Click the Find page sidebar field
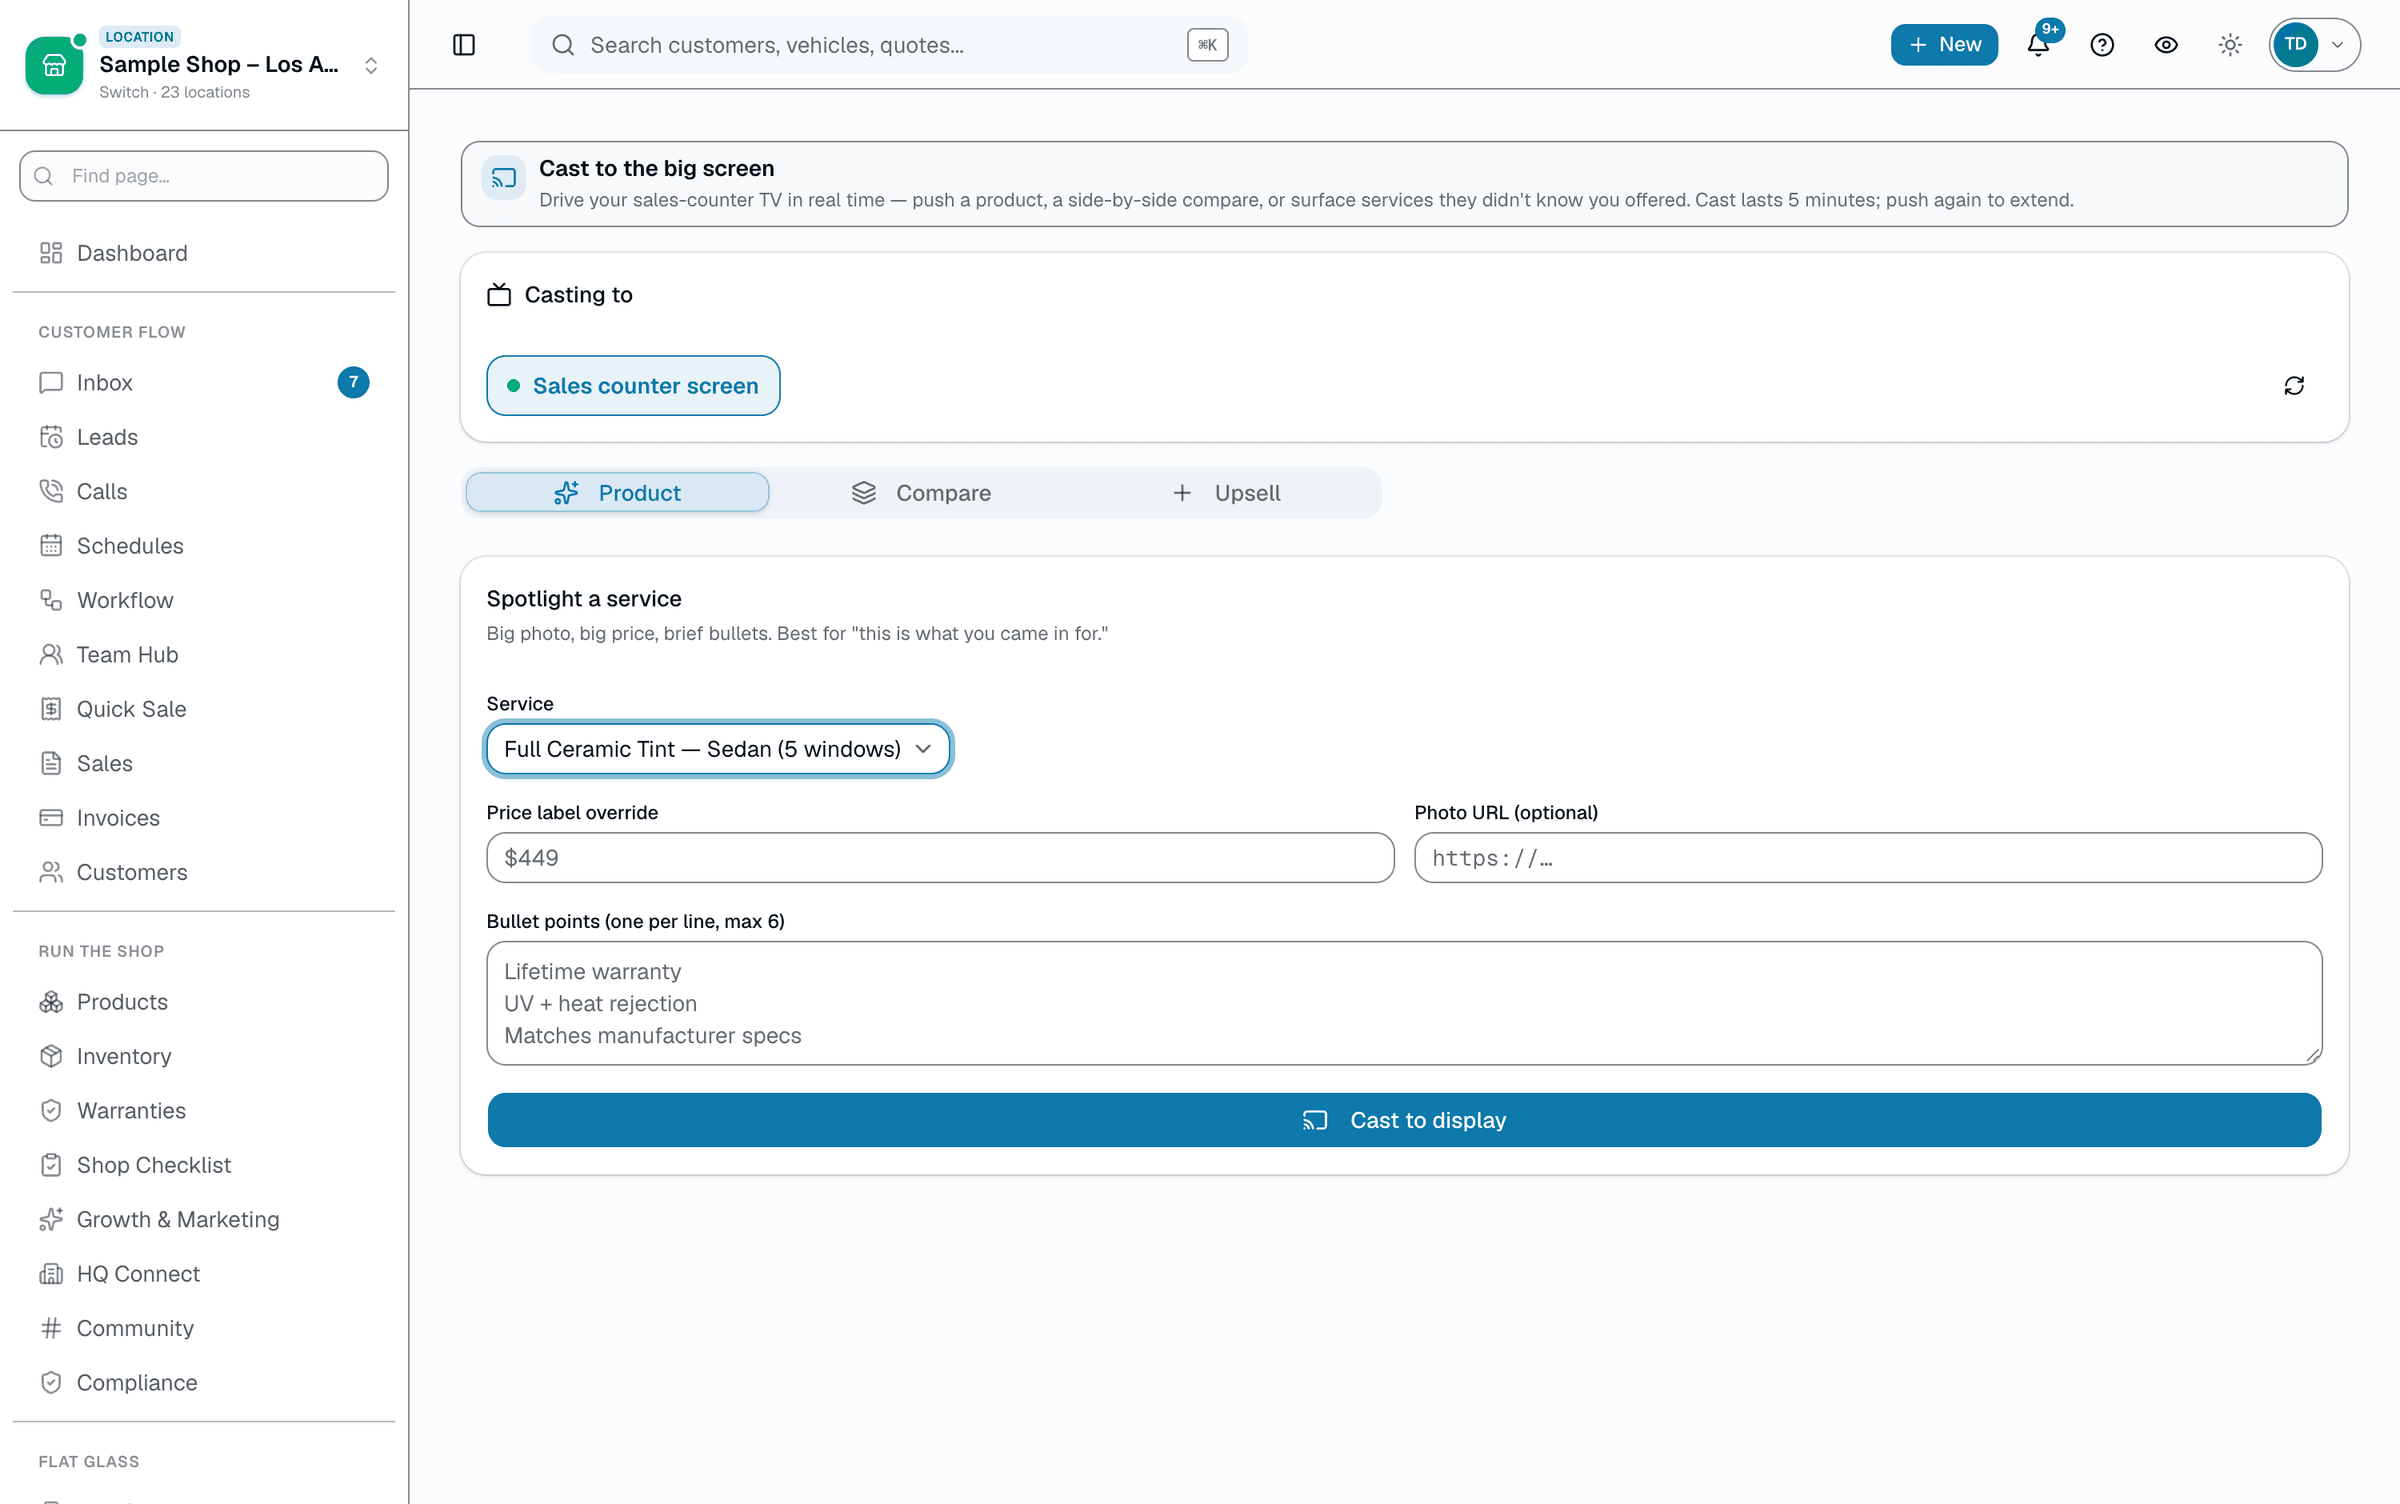2400x1504 pixels. click(x=204, y=176)
